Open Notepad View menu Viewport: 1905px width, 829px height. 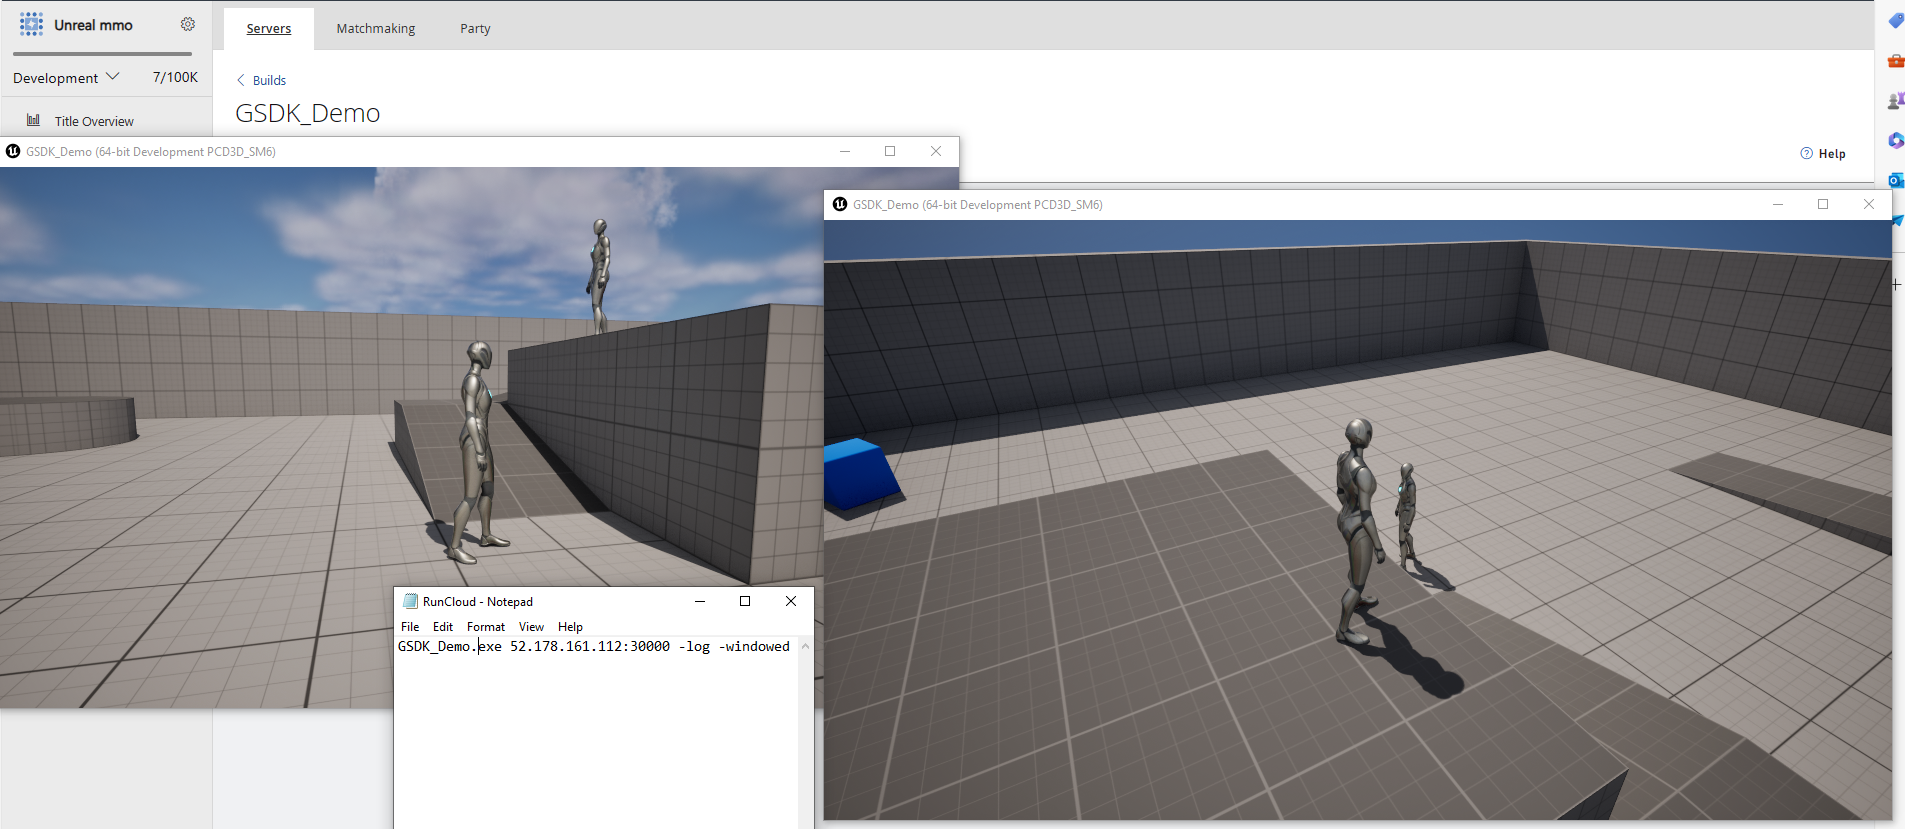[531, 627]
